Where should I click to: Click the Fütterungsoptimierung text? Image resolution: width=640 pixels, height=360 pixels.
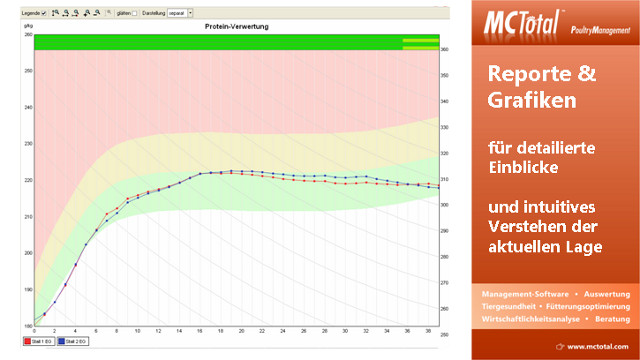[x=588, y=307]
